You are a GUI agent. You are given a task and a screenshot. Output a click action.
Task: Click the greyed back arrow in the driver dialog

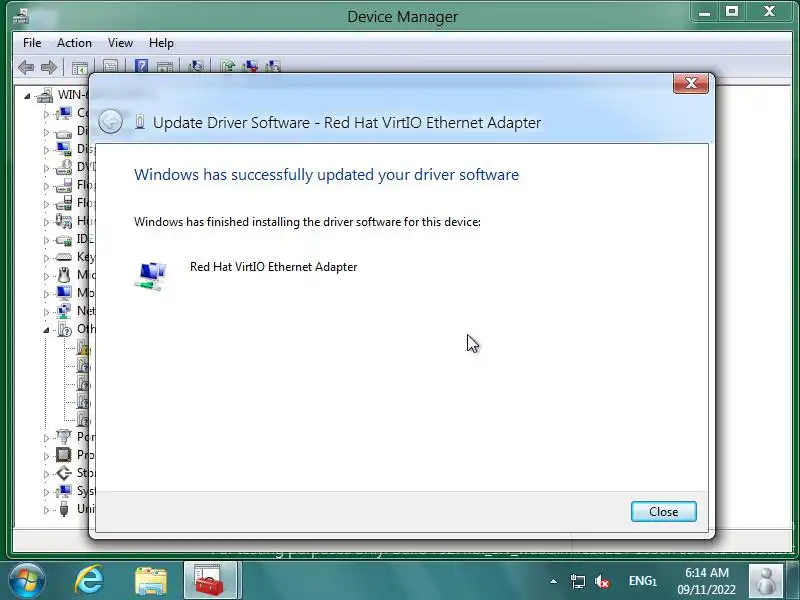click(110, 122)
